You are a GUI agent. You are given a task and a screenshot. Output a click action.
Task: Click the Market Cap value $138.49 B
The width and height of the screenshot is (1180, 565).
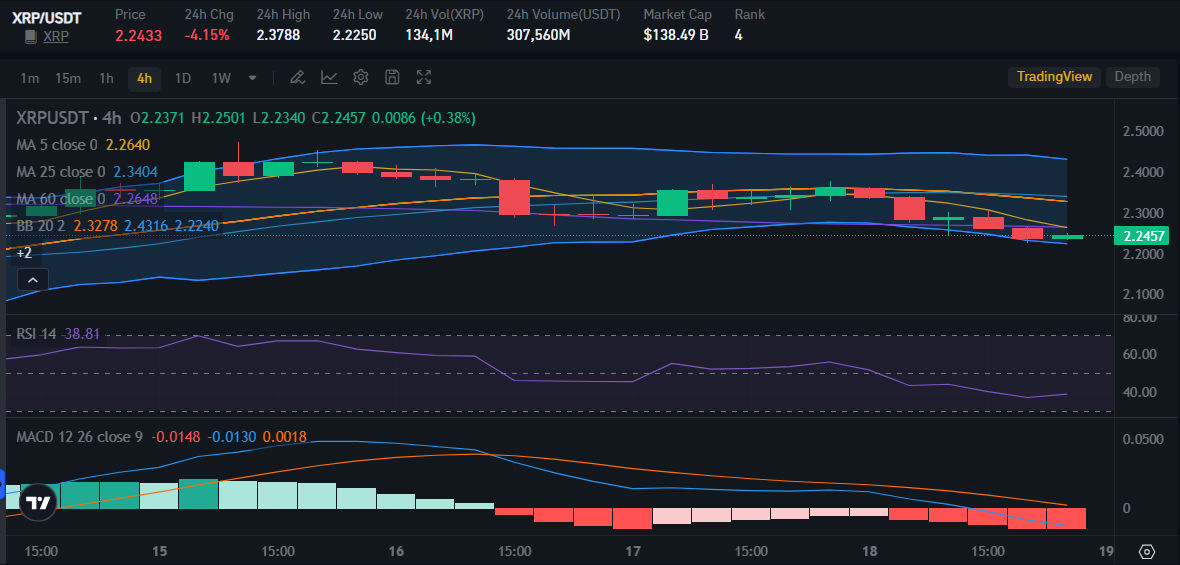click(x=676, y=35)
